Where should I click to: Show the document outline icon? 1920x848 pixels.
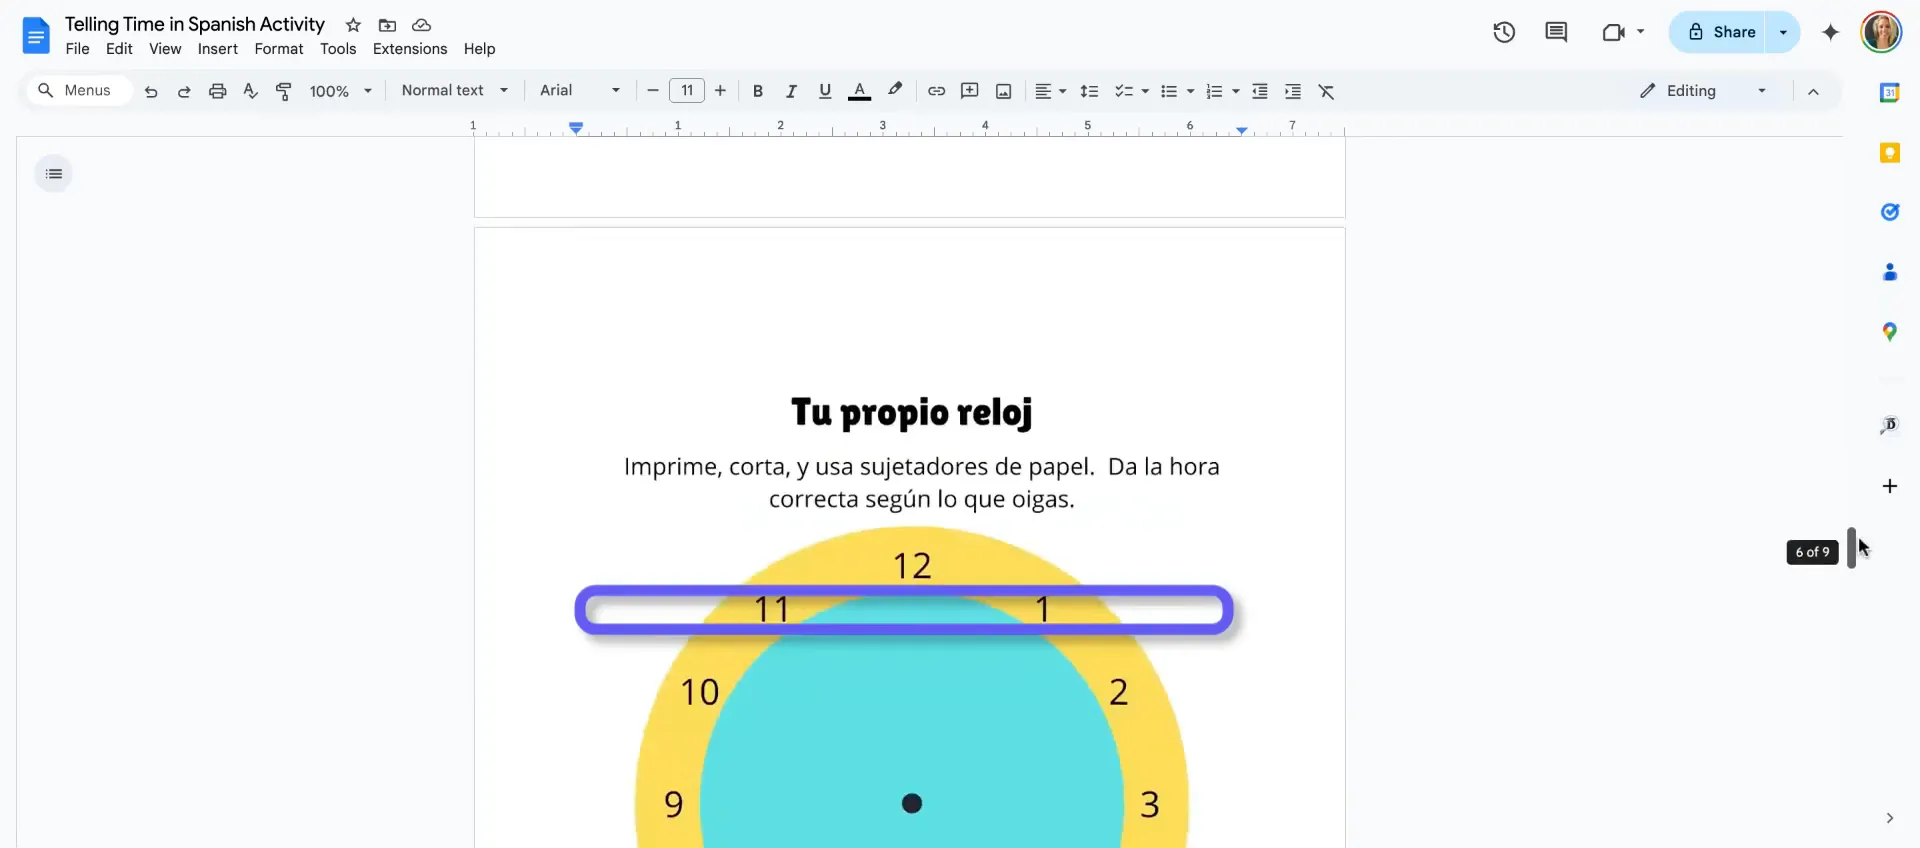54,174
